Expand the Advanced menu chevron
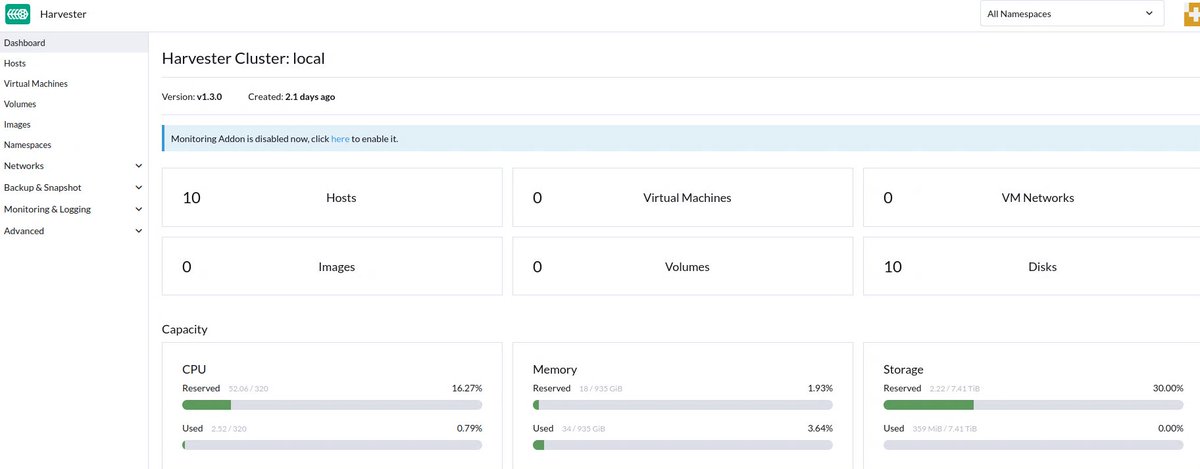 pos(139,231)
